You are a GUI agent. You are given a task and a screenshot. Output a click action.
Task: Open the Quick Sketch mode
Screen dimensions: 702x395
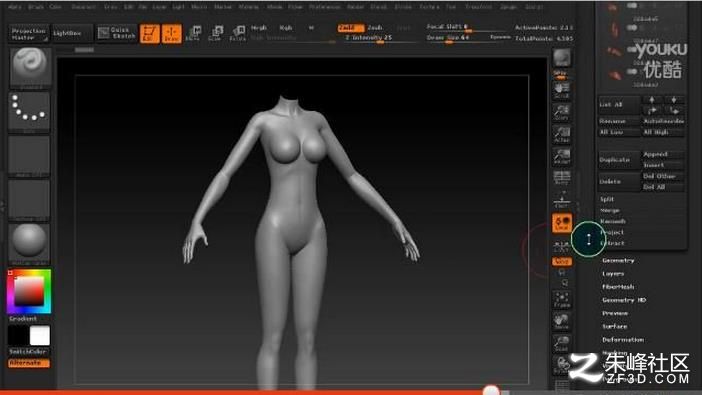[117, 33]
